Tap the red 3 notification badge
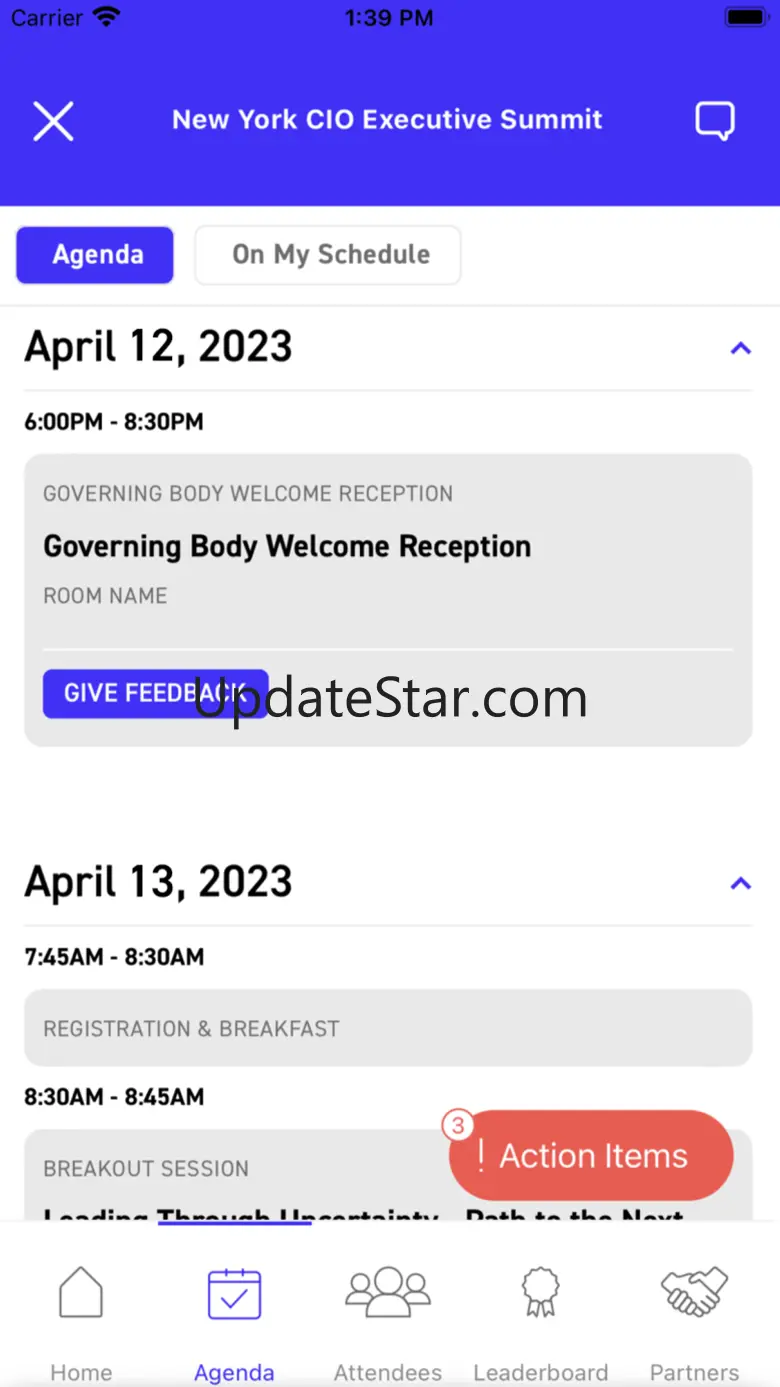The height and width of the screenshot is (1387, 780). click(x=458, y=1126)
